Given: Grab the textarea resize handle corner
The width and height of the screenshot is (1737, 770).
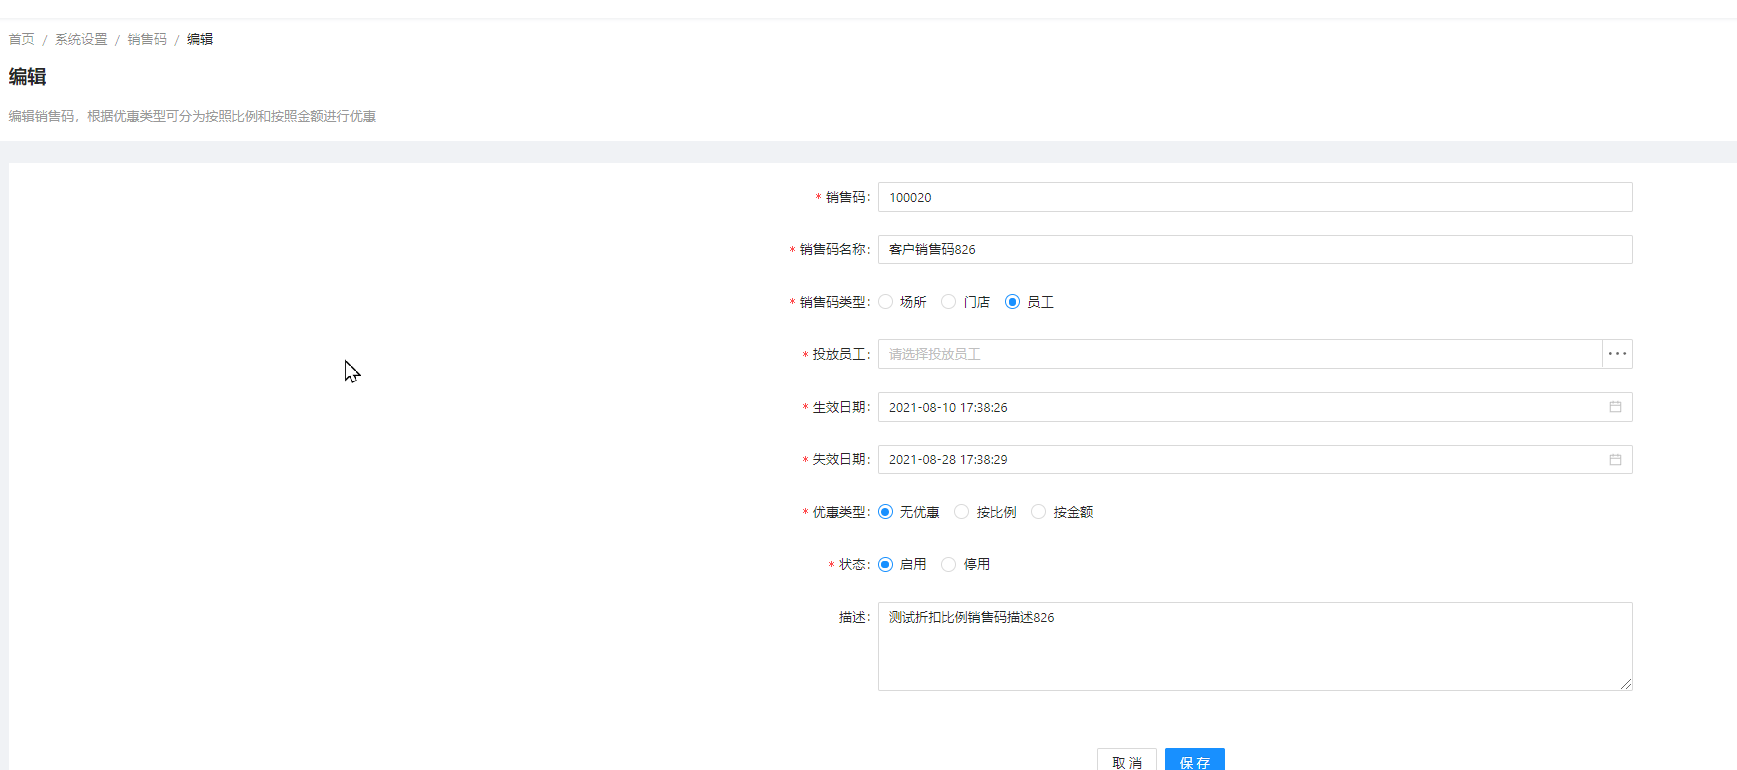Looking at the screenshot, I should [x=1626, y=684].
